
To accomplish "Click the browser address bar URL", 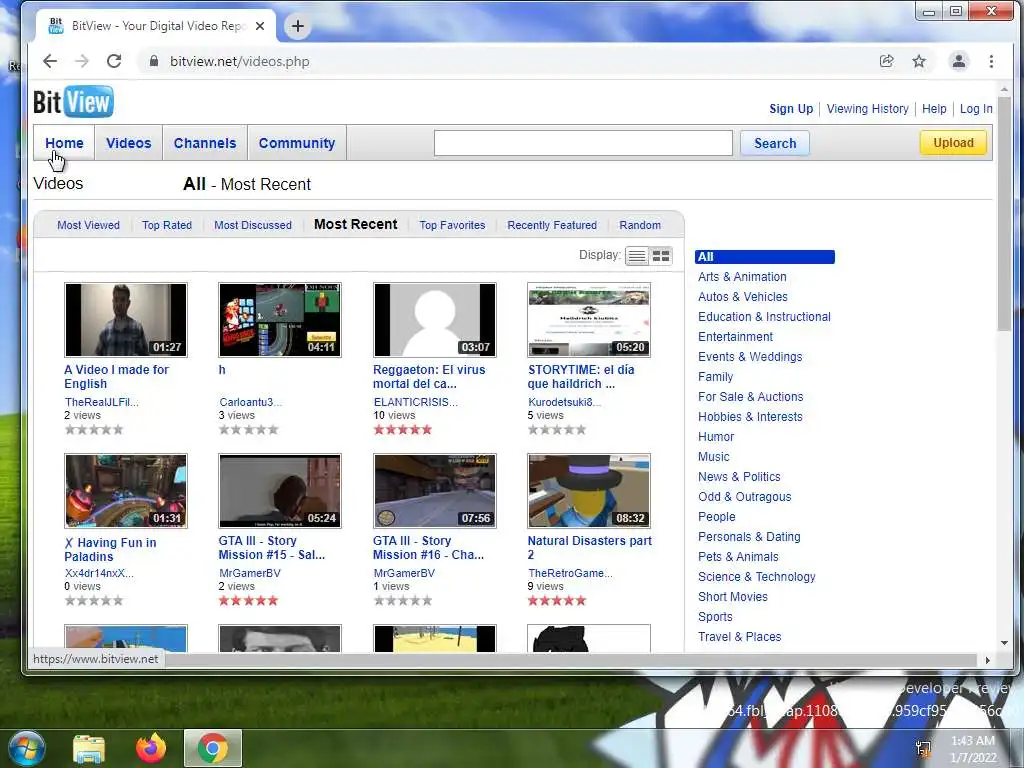I will [240, 61].
